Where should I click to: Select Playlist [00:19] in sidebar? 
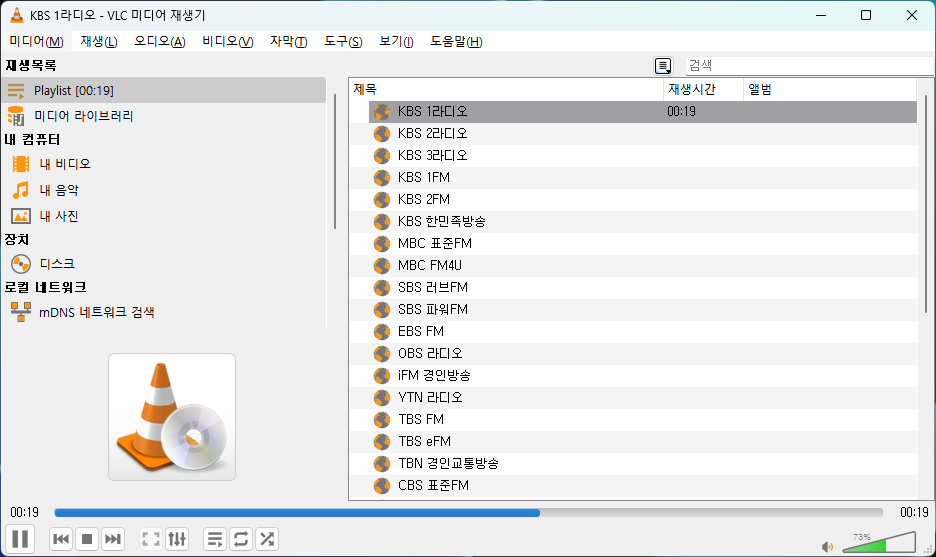pos(165,90)
